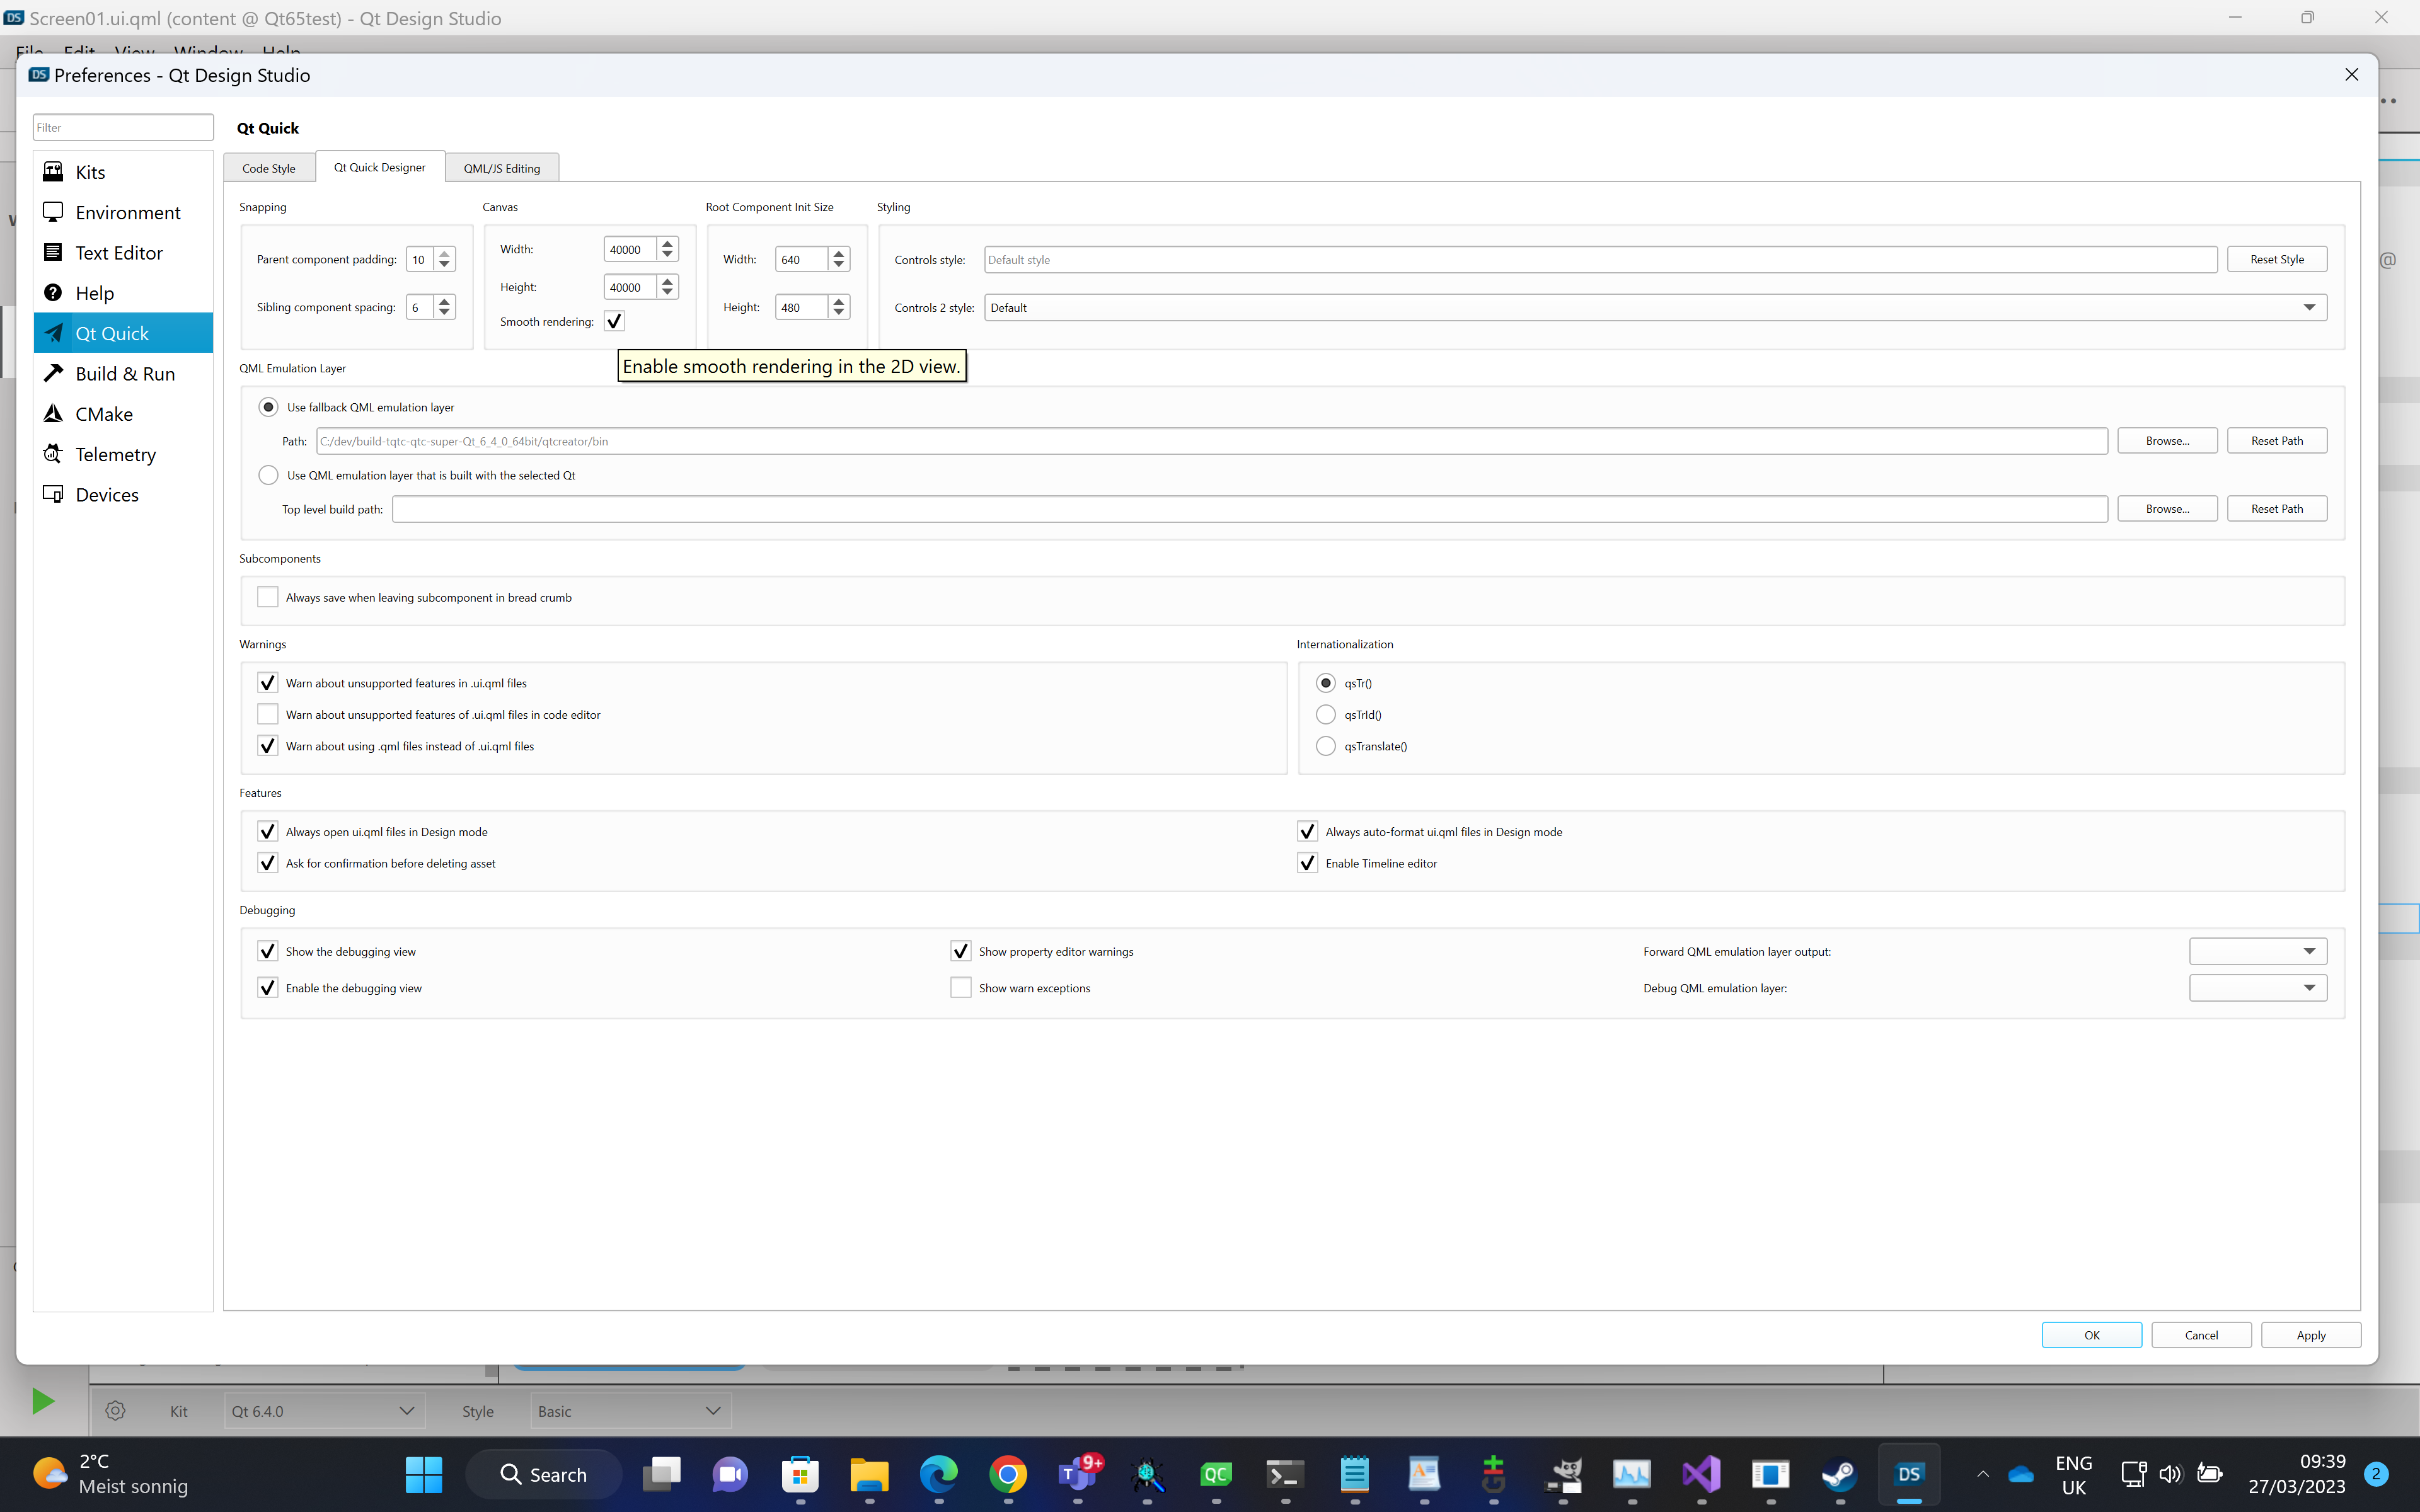Select Use fallback QML emulation layer
The image size is (2420, 1512).
click(268, 407)
